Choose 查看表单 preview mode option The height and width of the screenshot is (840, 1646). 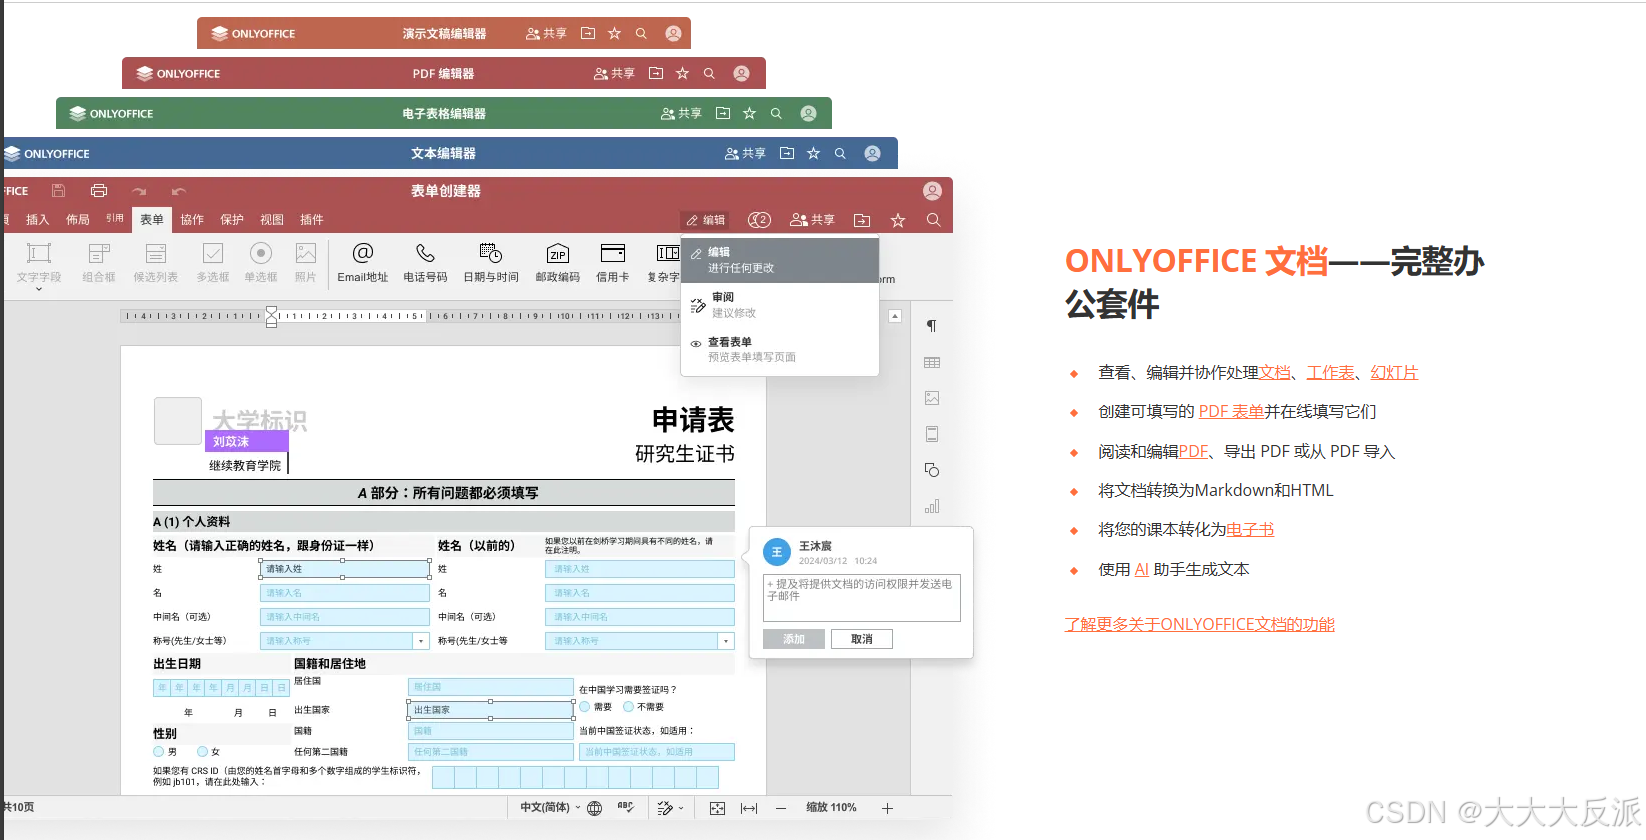[x=780, y=349]
